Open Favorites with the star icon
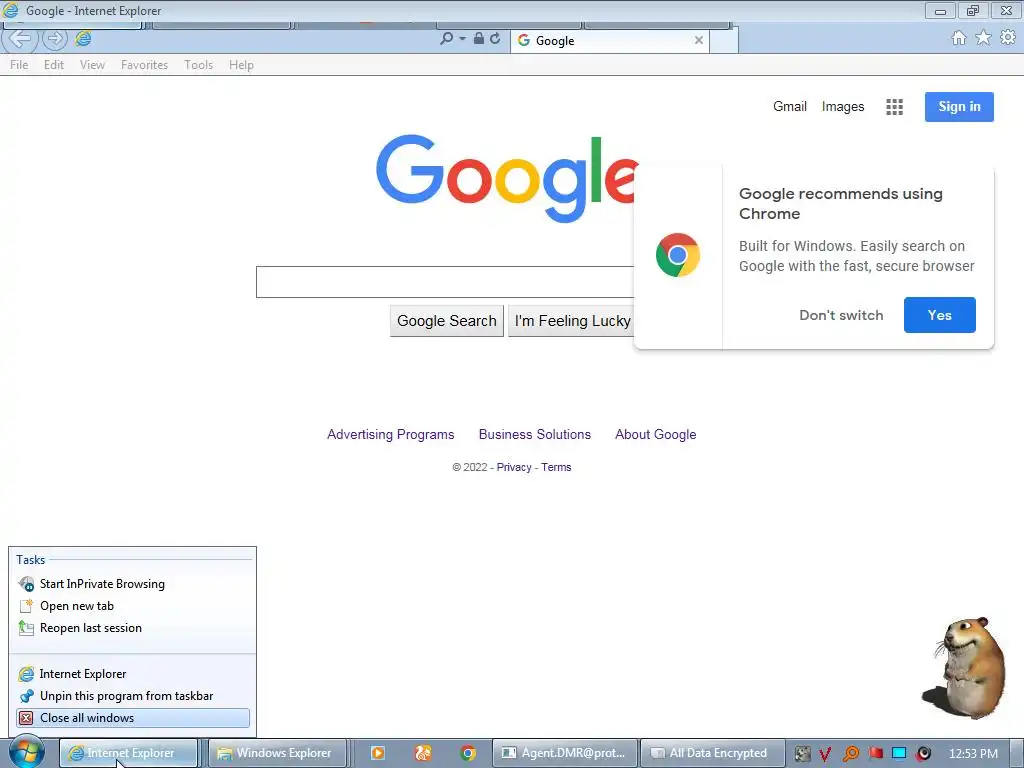 click(983, 38)
